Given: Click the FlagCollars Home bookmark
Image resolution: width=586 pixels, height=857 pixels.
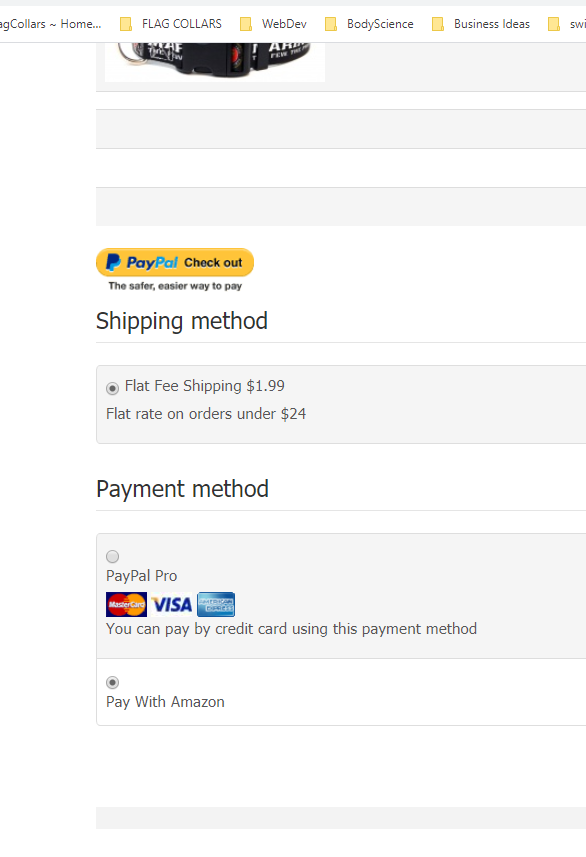Looking at the screenshot, I should [50, 24].
